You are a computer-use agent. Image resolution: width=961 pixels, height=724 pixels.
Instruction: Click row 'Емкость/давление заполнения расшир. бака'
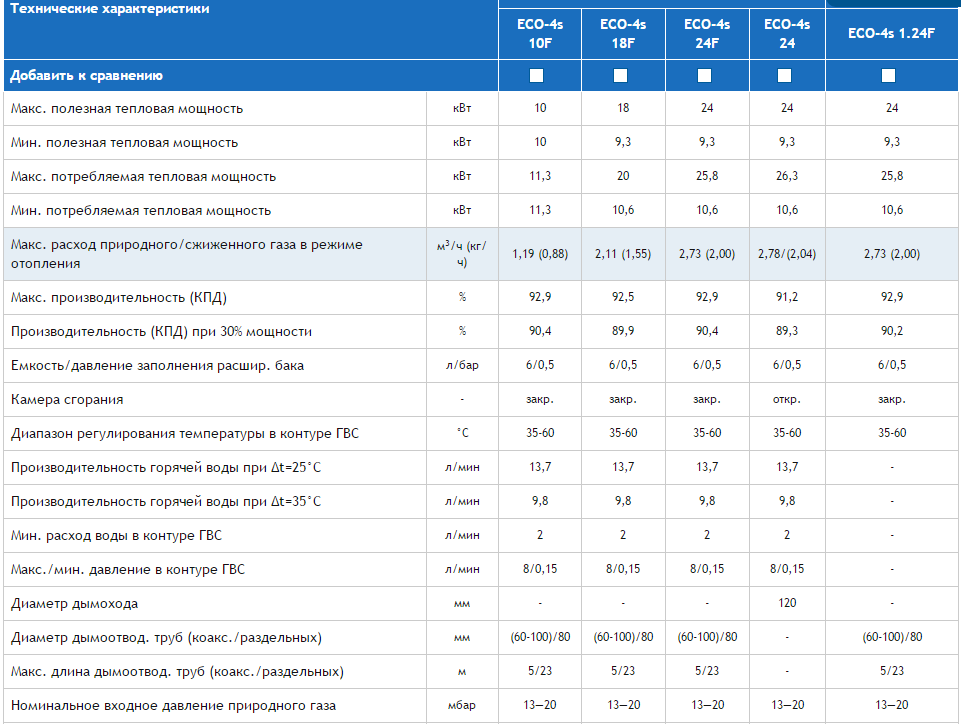[x=480, y=366]
